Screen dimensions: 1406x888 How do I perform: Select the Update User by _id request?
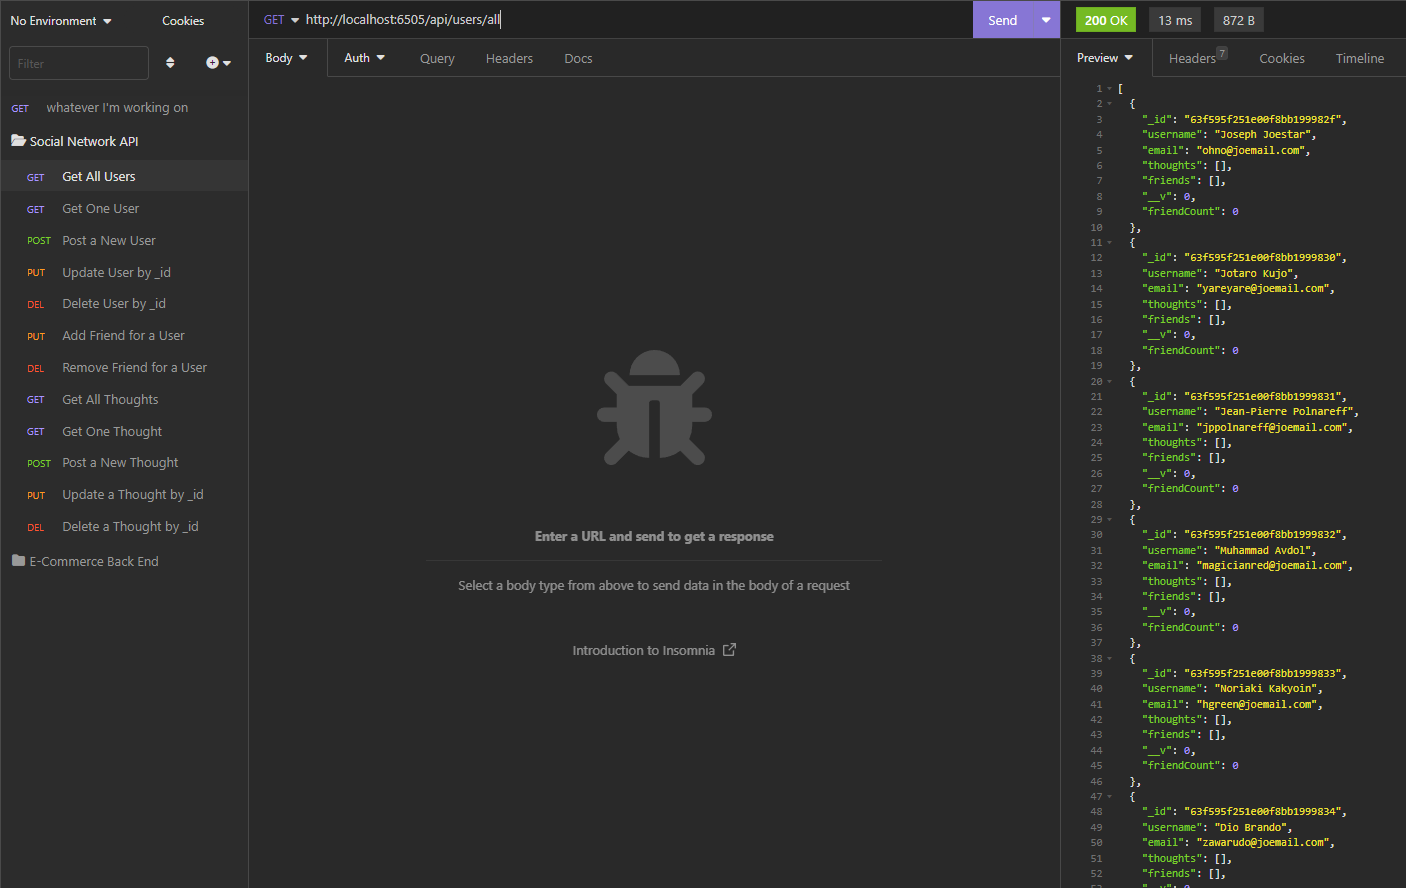point(124,272)
